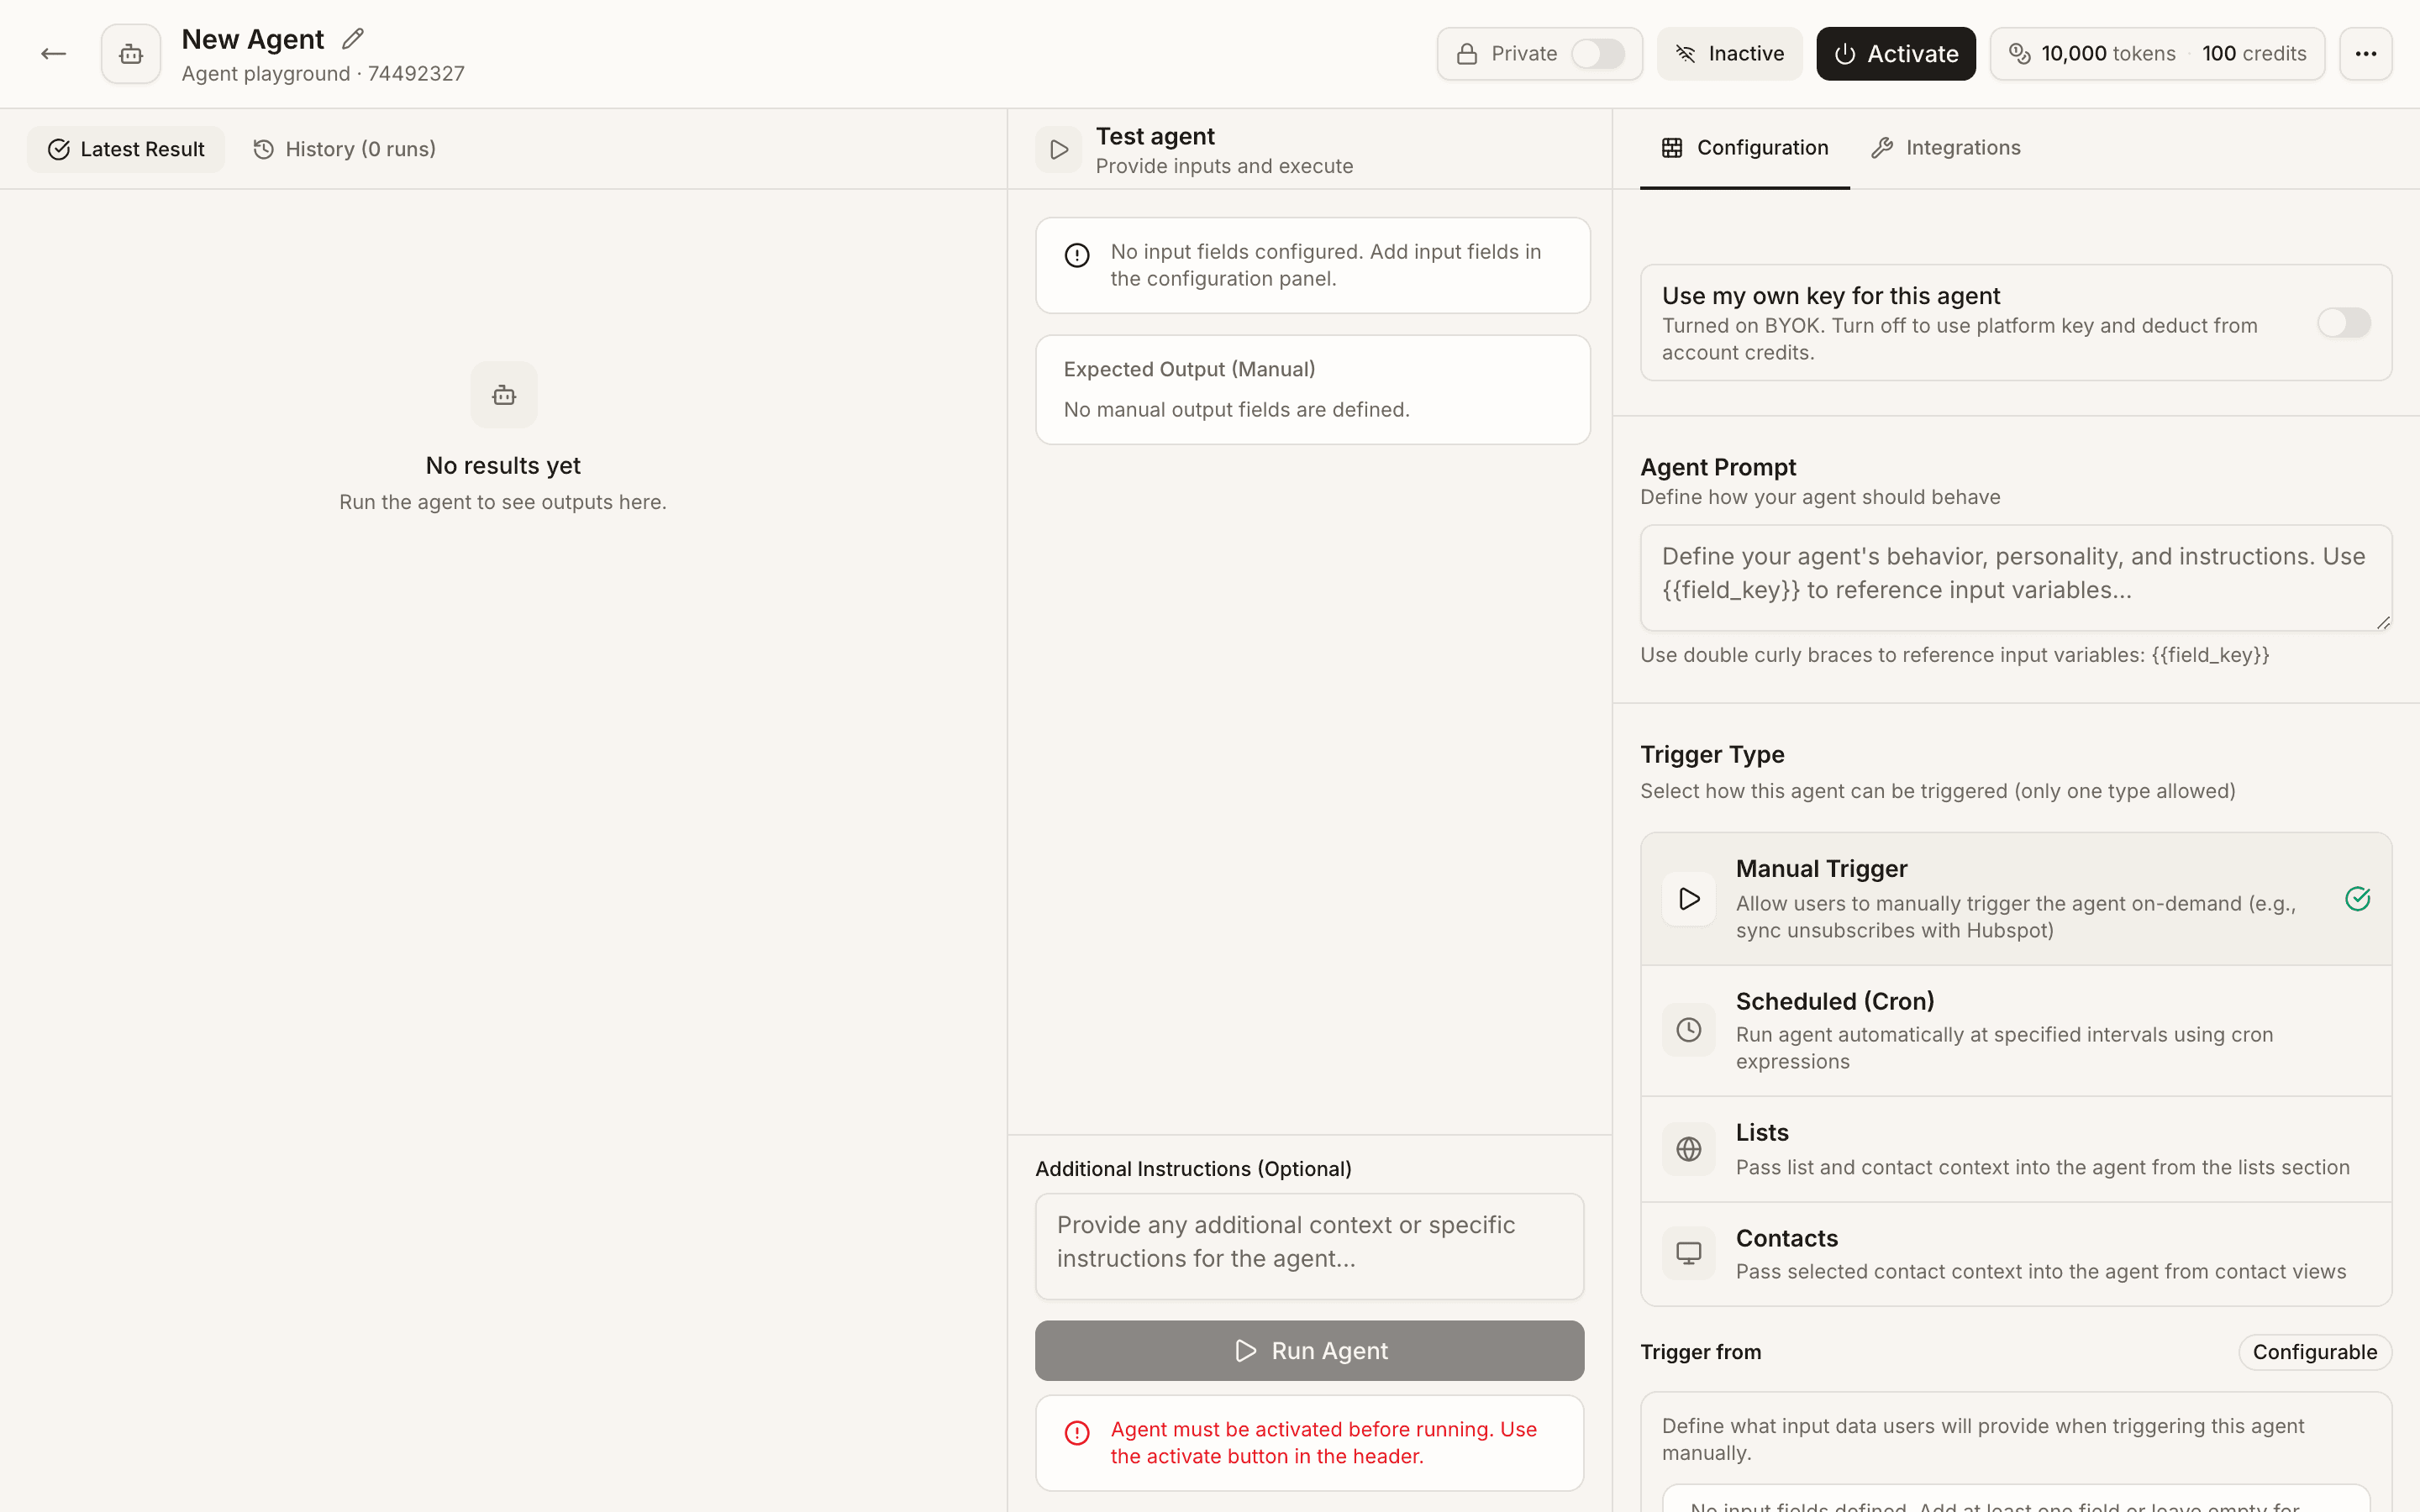Focus the Additional Instructions text box
The height and width of the screenshot is (1512, 2420).
[x=1310, y=1246]
